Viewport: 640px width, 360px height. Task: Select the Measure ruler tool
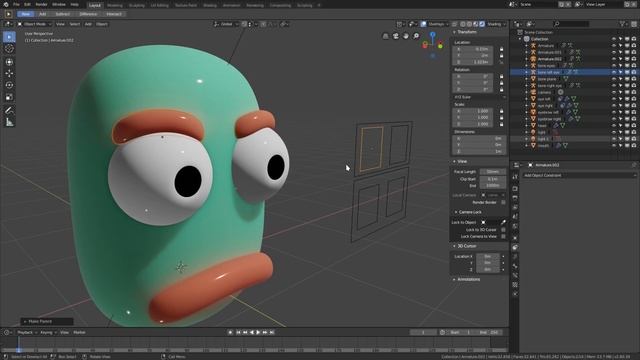(9, 122)
